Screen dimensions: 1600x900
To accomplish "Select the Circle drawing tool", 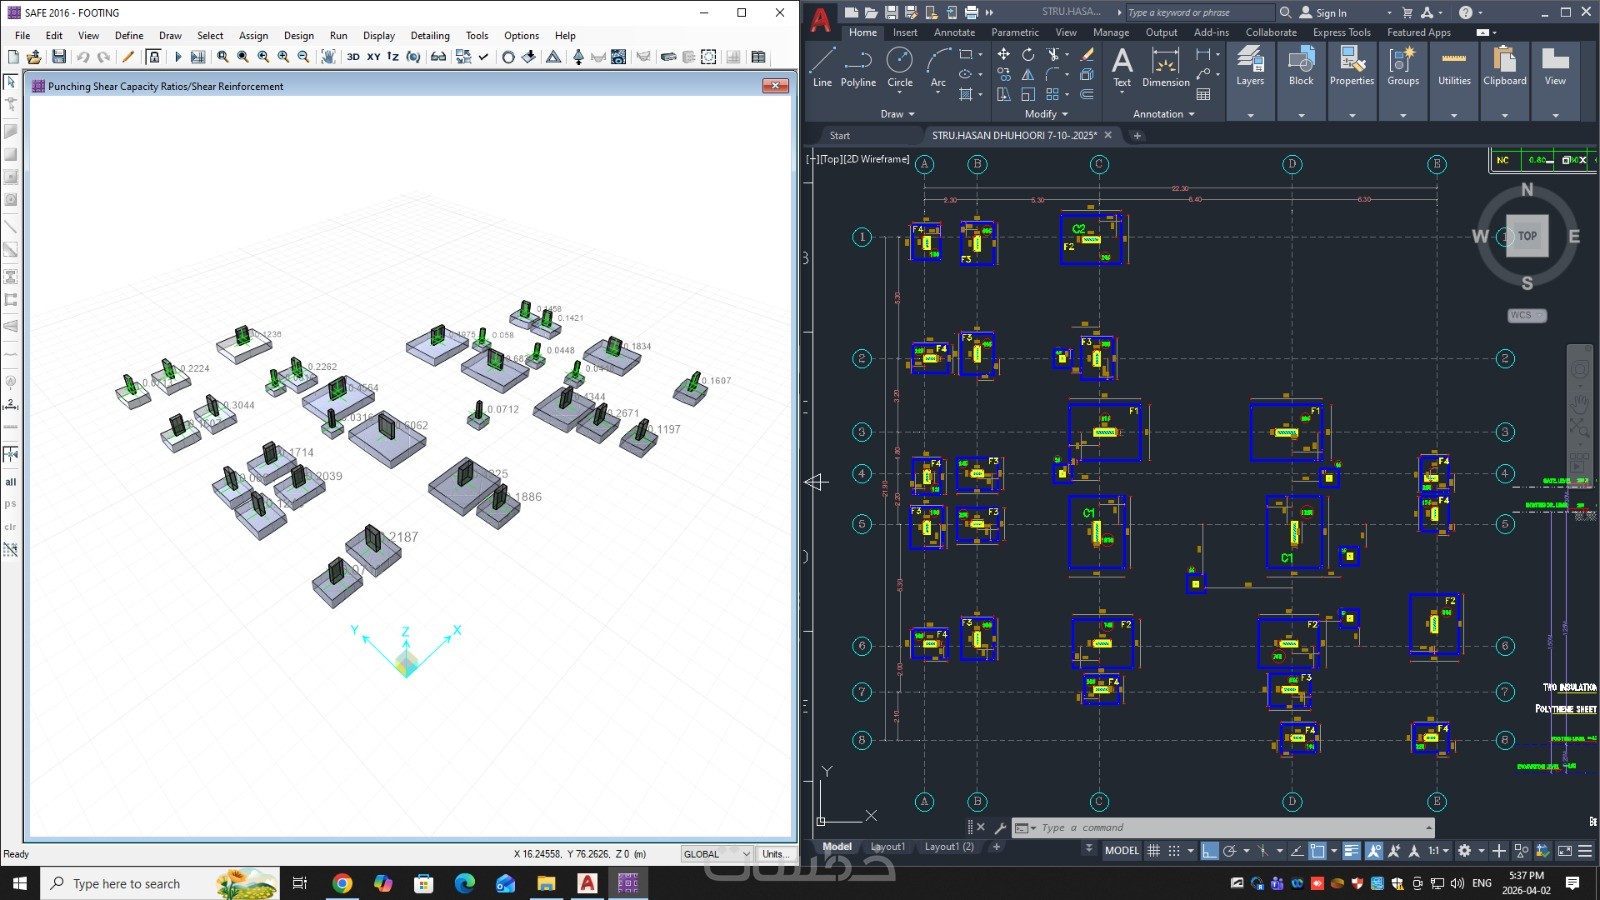I will click(x=900, y=67).
